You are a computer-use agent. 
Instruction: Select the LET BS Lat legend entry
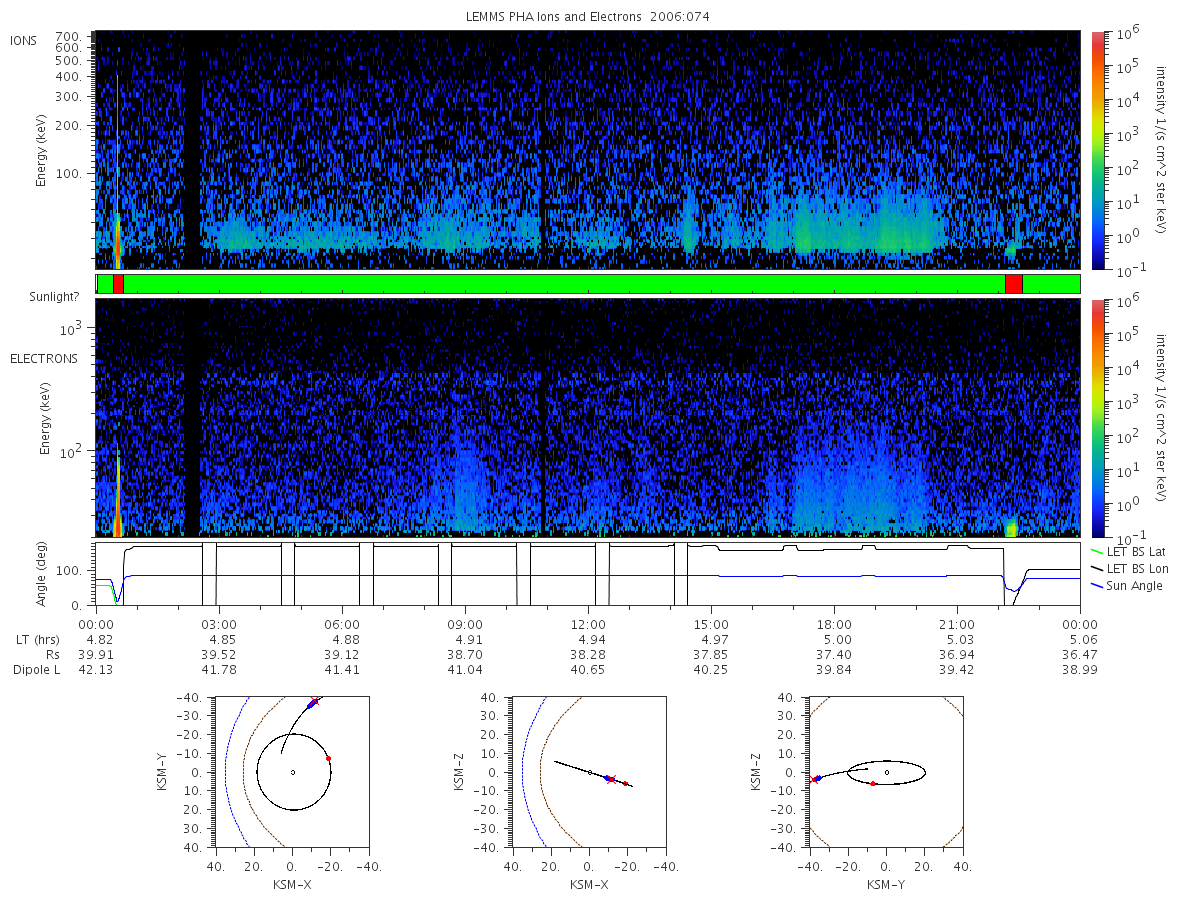(1128, 551)
